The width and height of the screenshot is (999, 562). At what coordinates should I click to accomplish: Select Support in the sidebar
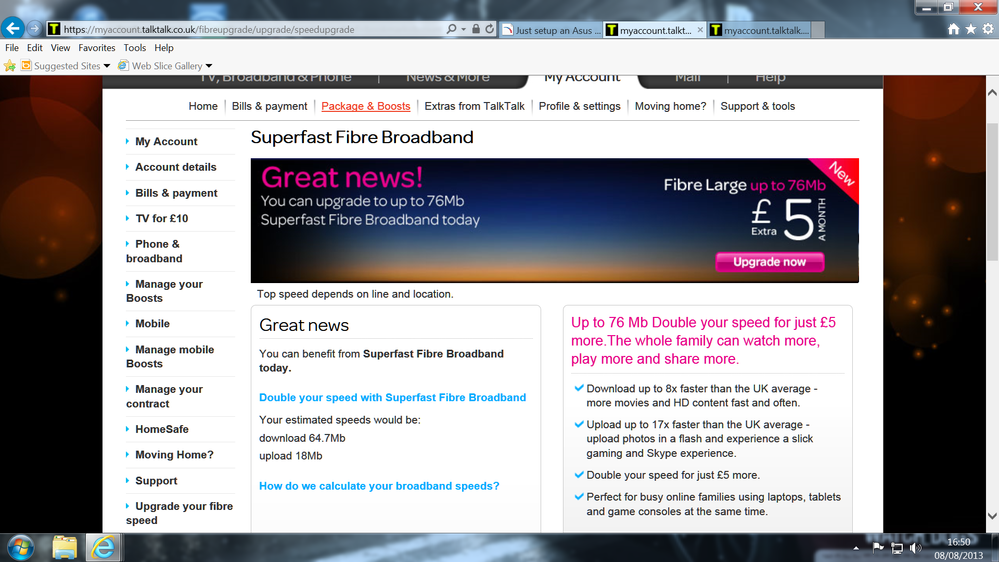[155, 481]
